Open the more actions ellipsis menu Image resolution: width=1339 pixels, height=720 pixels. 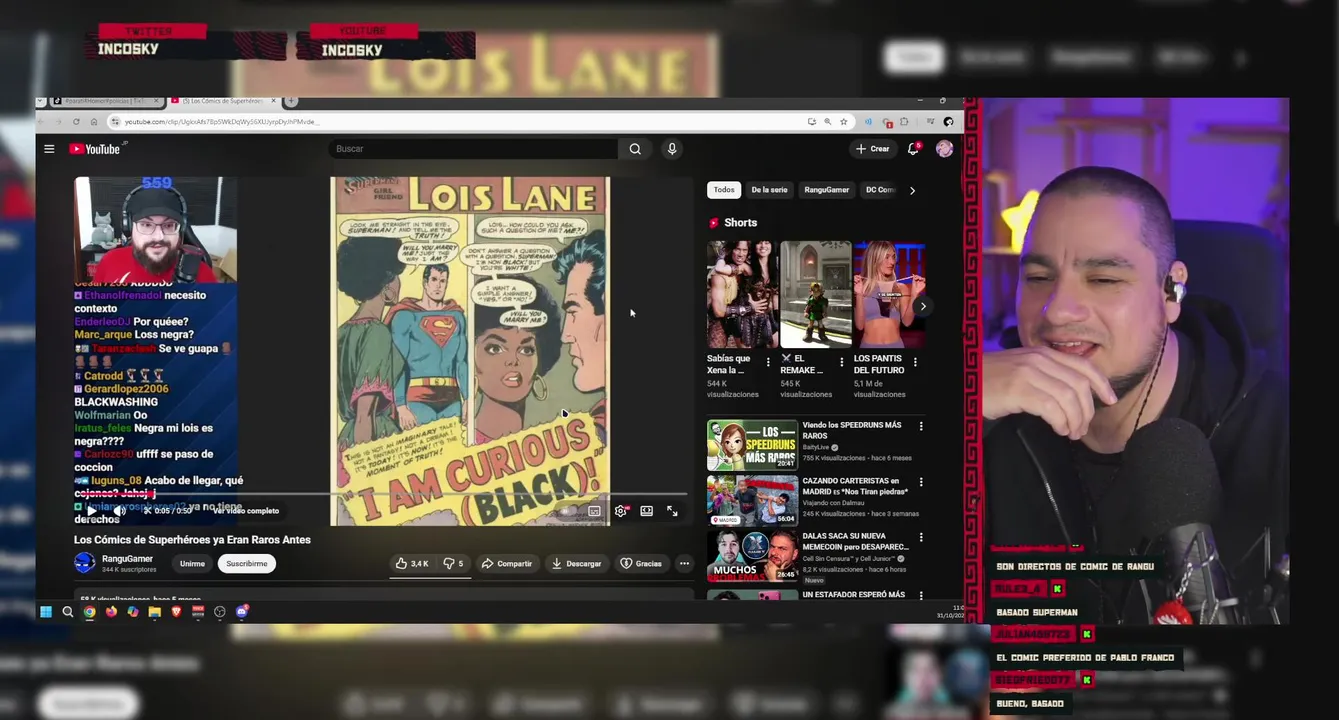pyautogui.click(x=684, y=563)
